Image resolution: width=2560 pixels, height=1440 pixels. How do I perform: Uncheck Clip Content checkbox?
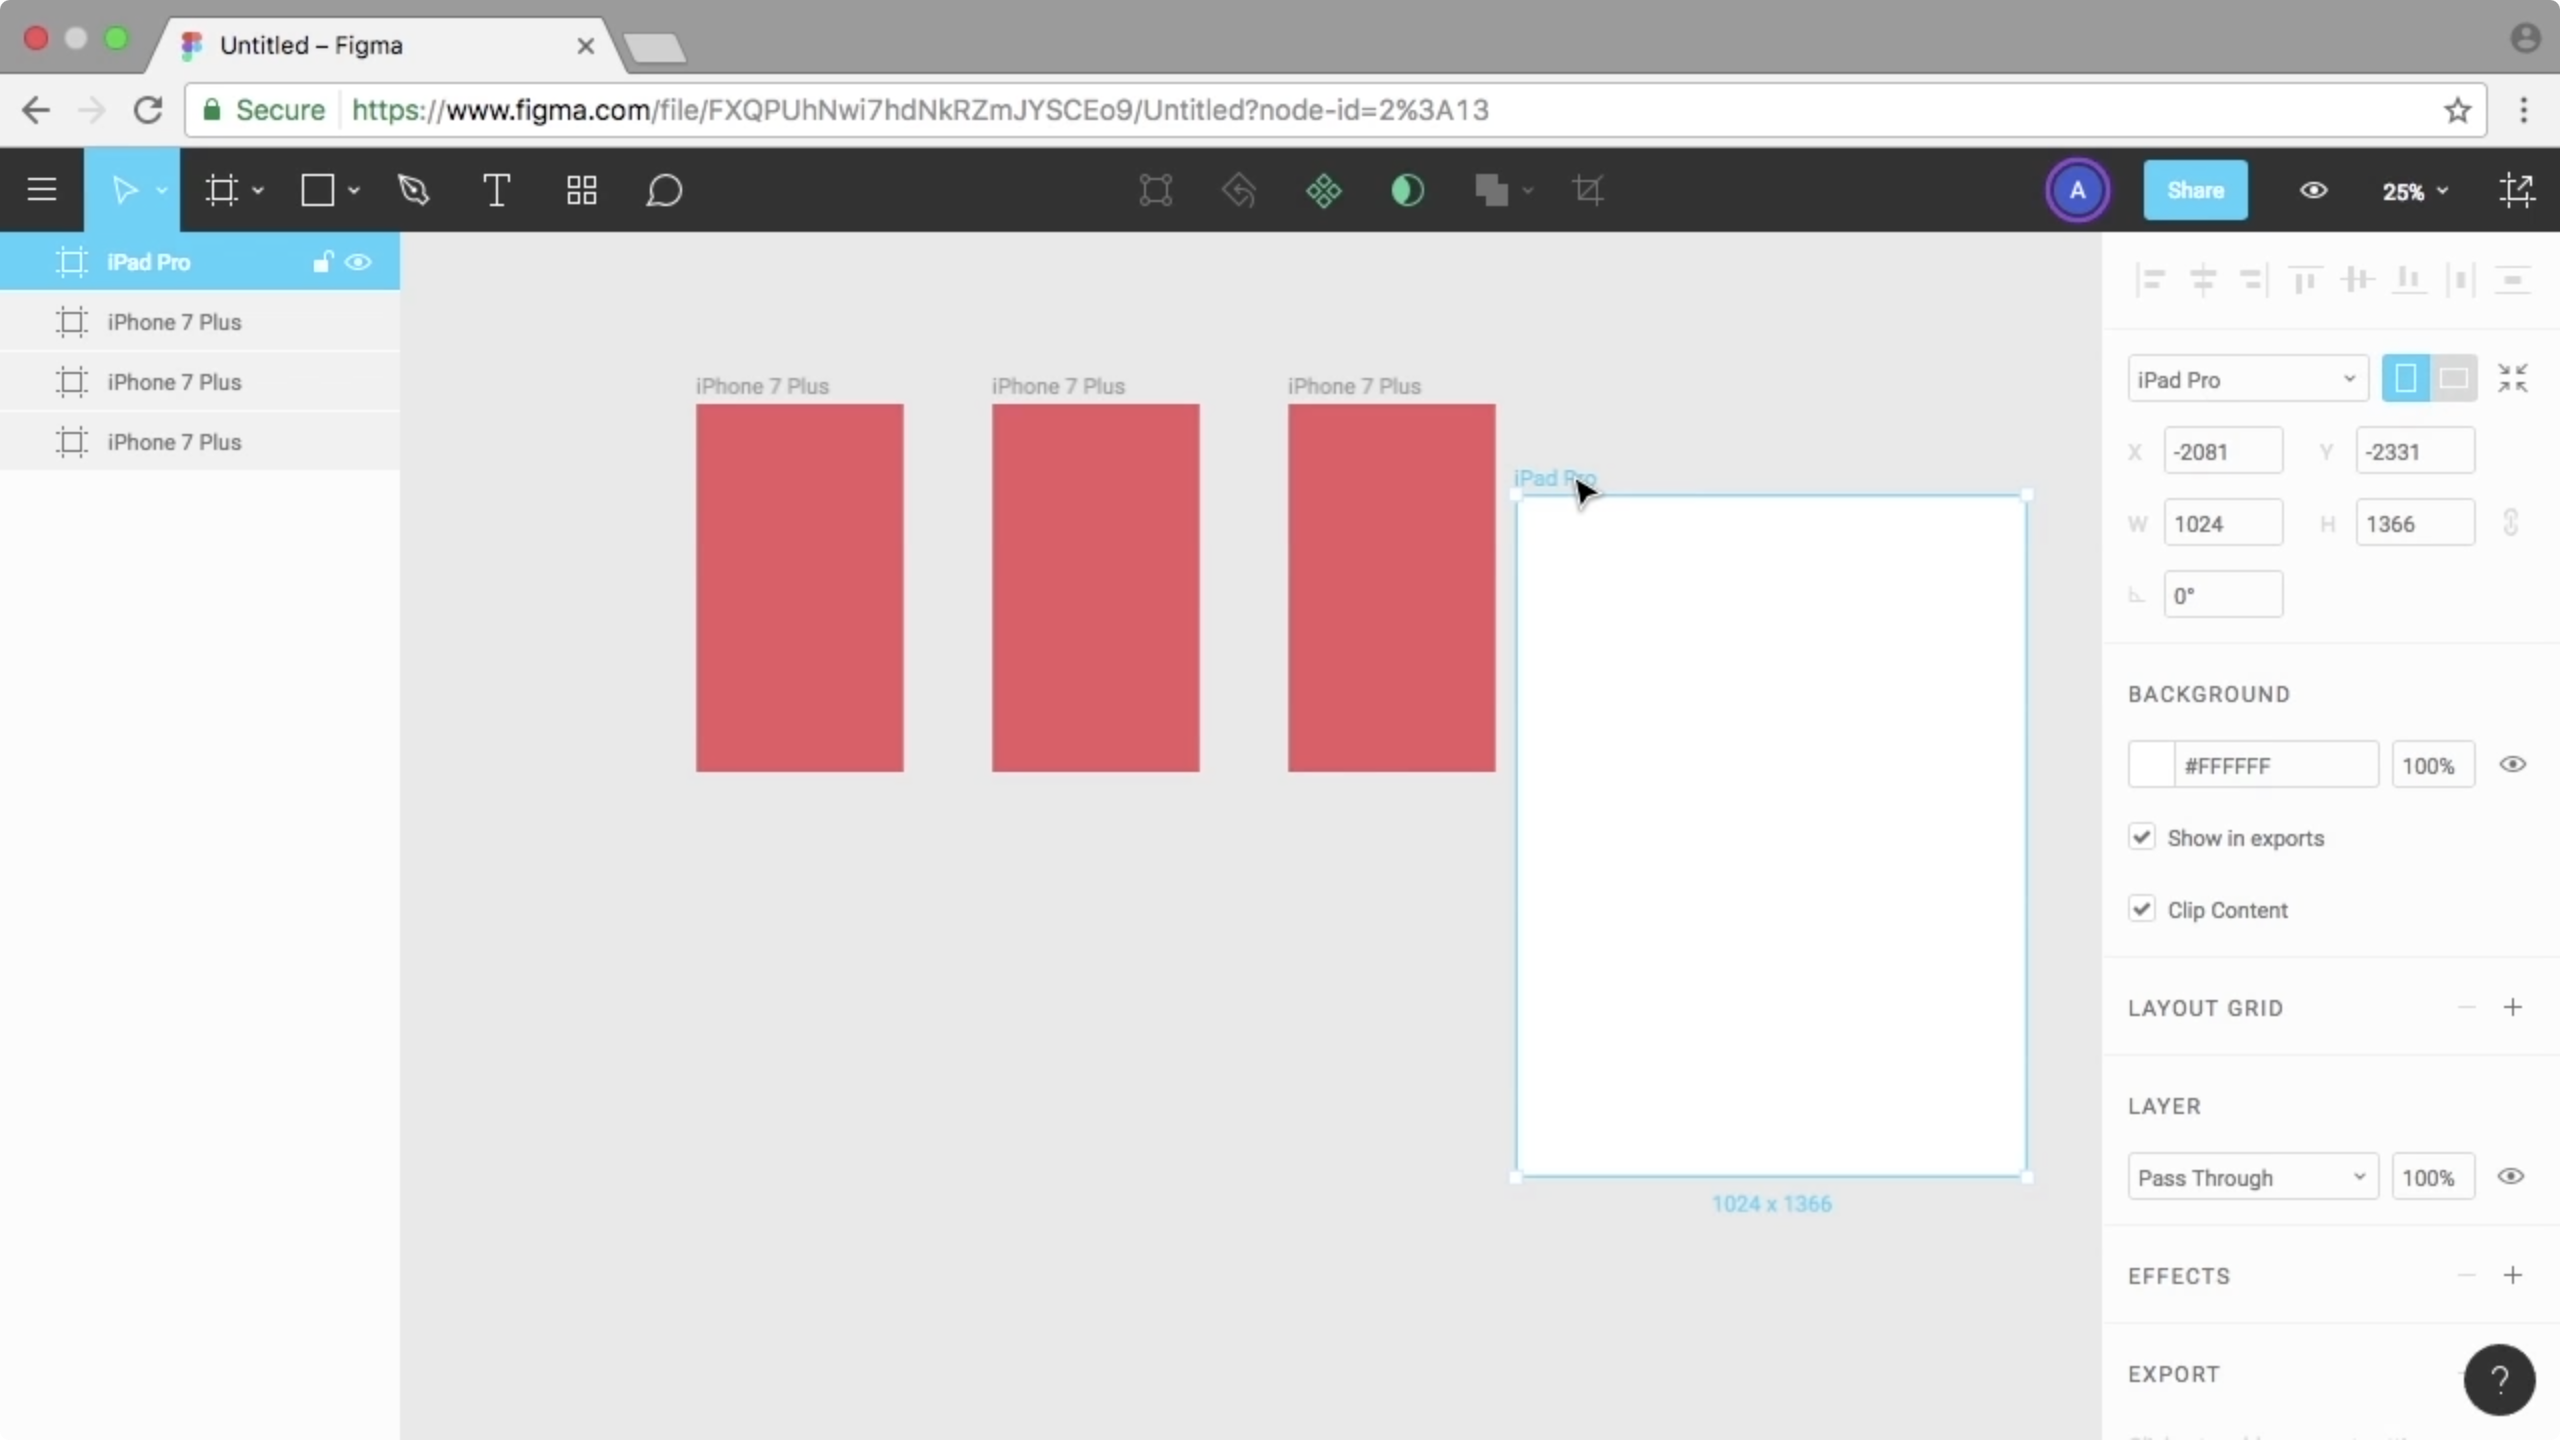[2141, 909]
